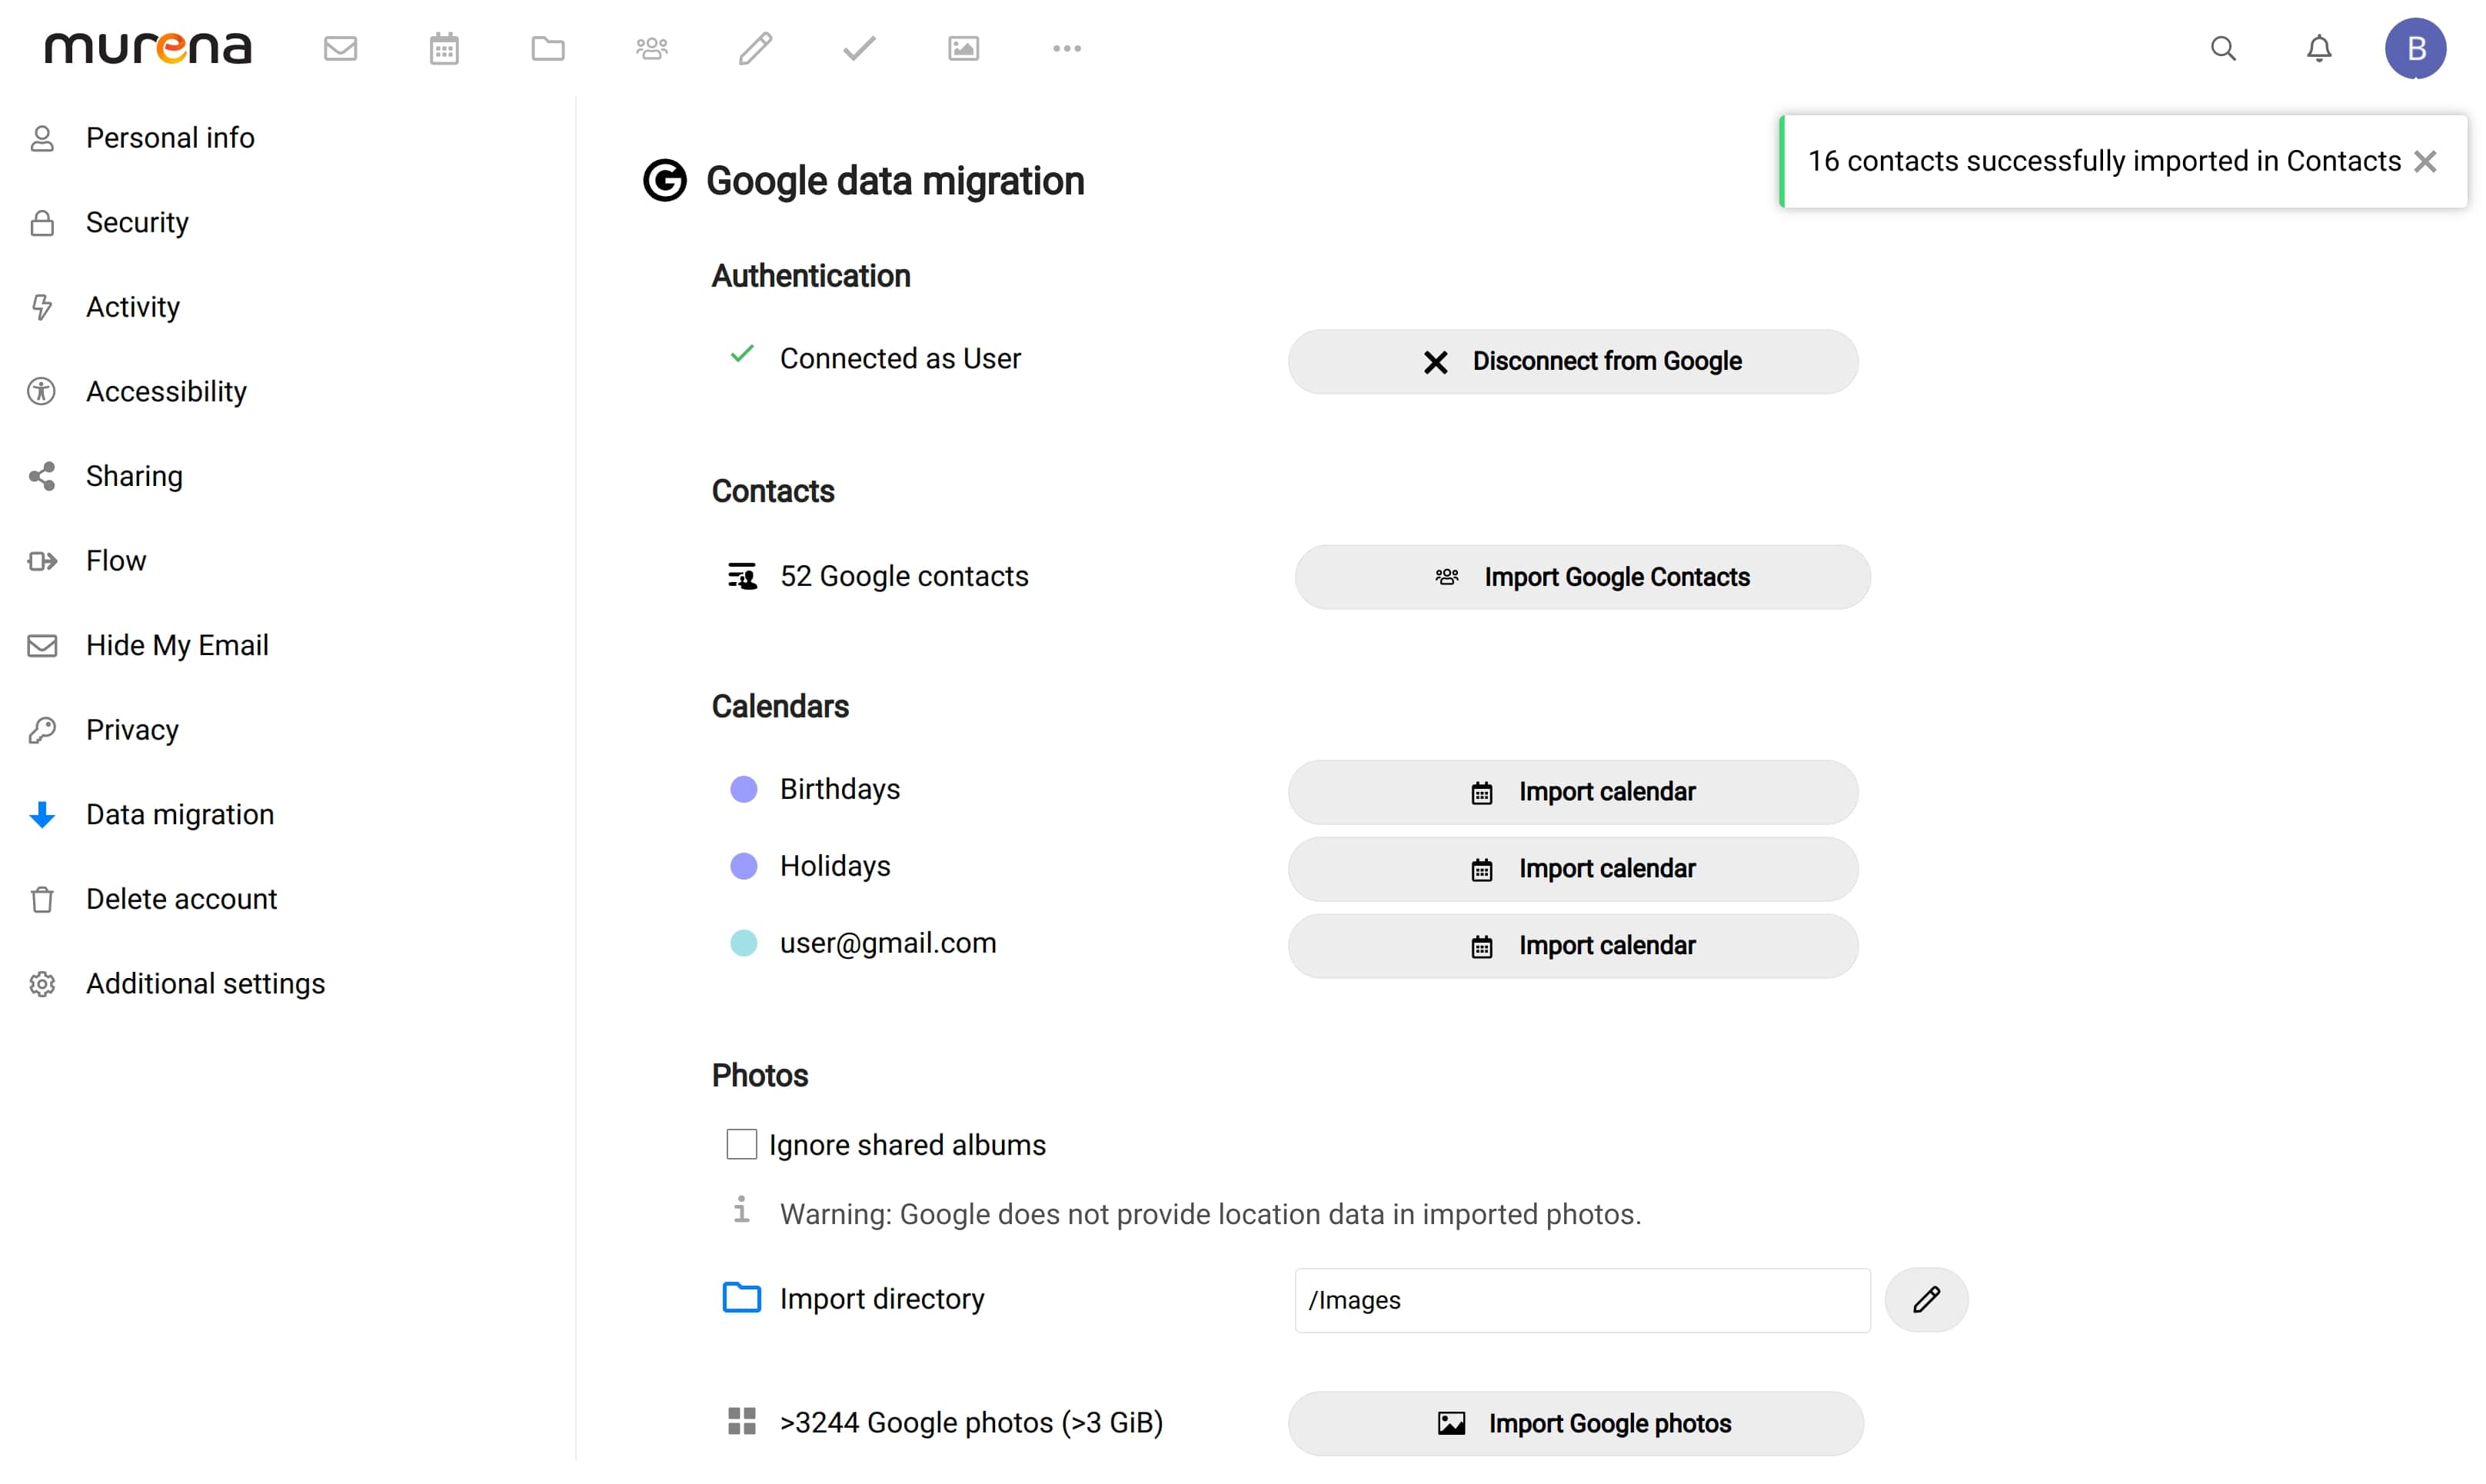Click the /Images directory input field
This screenshot has width=2486, height=1484.
tap(1580, 1300)
